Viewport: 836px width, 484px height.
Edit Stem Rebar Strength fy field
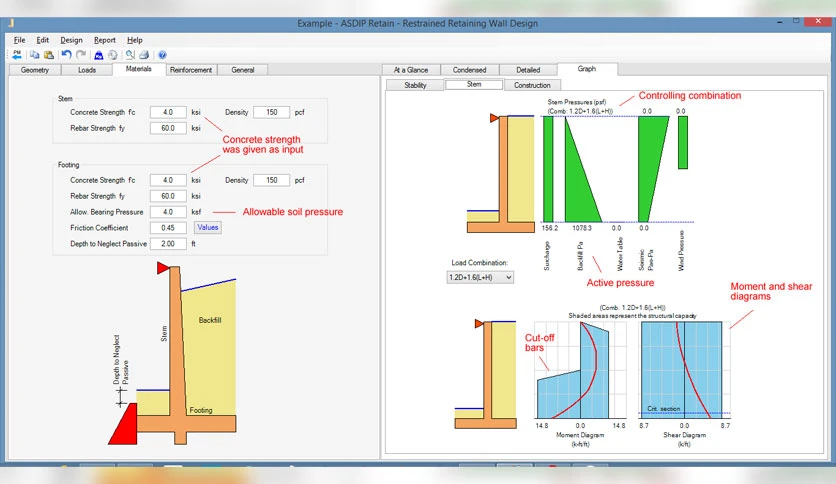168,128
